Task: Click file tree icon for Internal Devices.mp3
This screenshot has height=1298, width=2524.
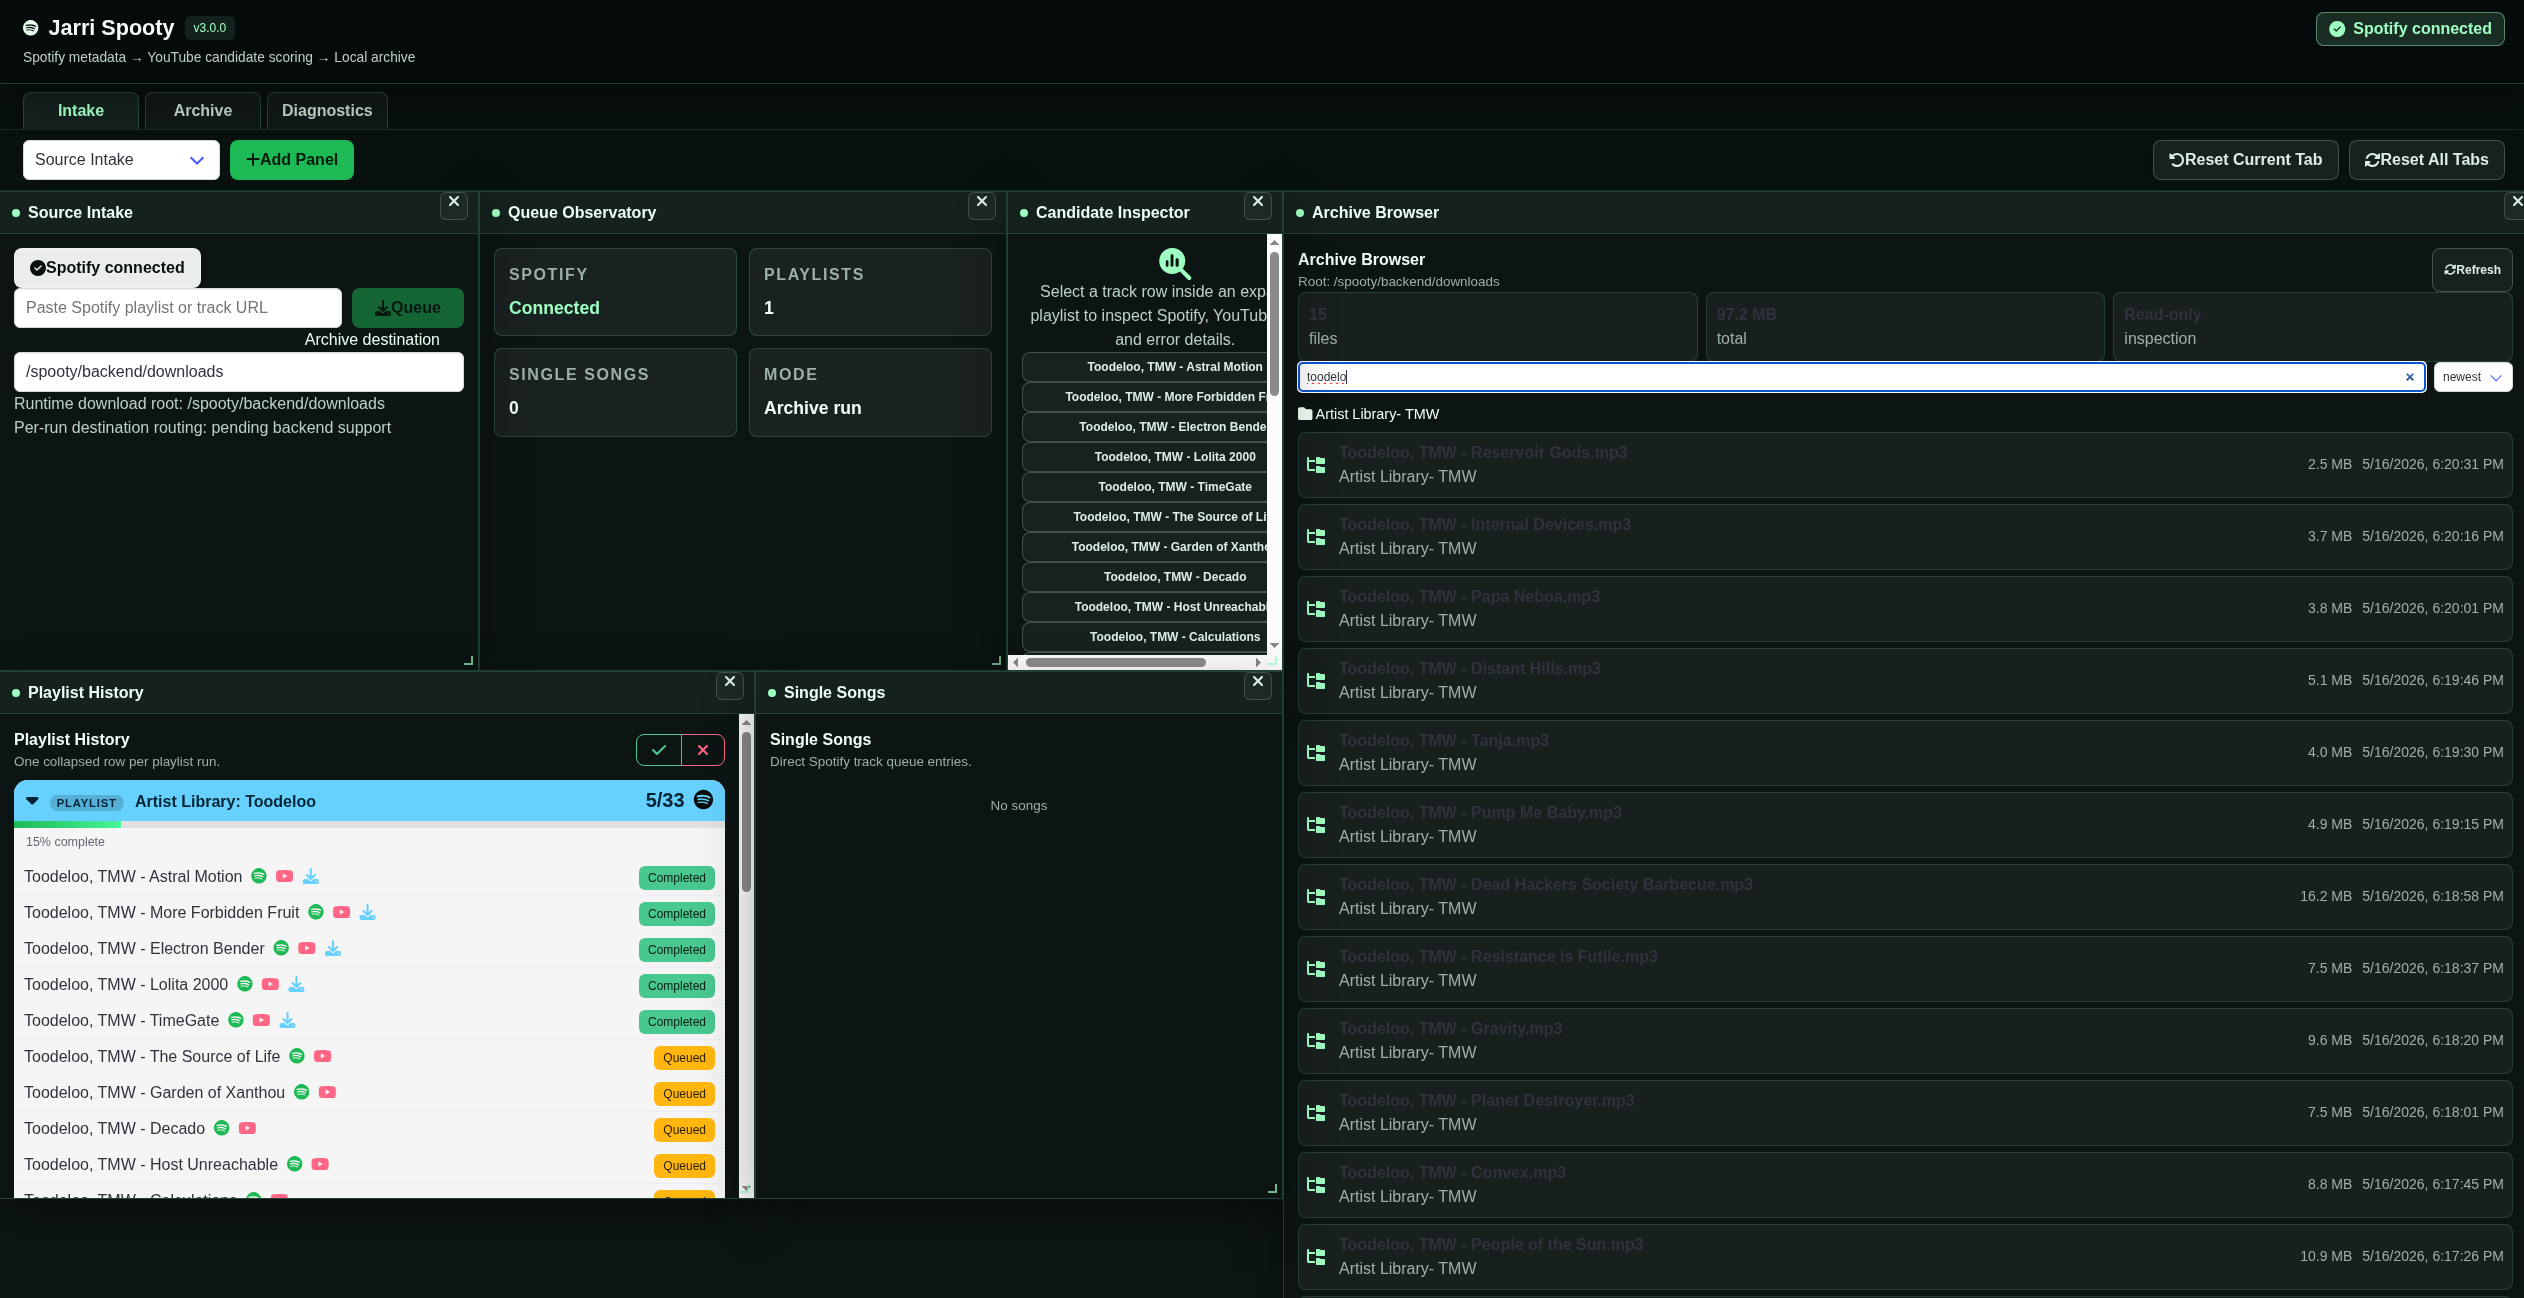Action: [1317, 537]
